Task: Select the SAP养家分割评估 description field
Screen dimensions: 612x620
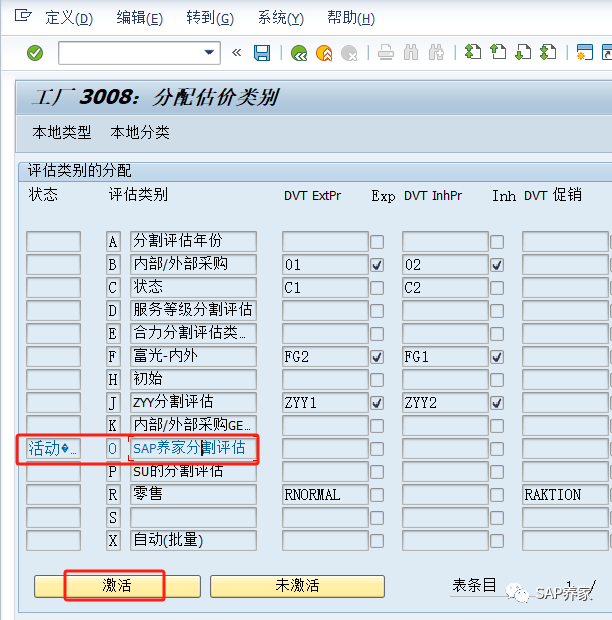Action: pyautogui.click(x=193, y=448)
